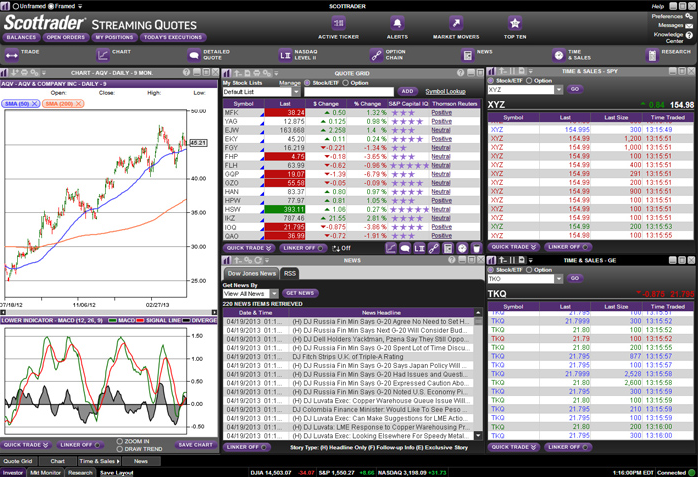Open the NASDAQ Level II window
The height and width of the screenshot is (477, 698).
(285, 55)
